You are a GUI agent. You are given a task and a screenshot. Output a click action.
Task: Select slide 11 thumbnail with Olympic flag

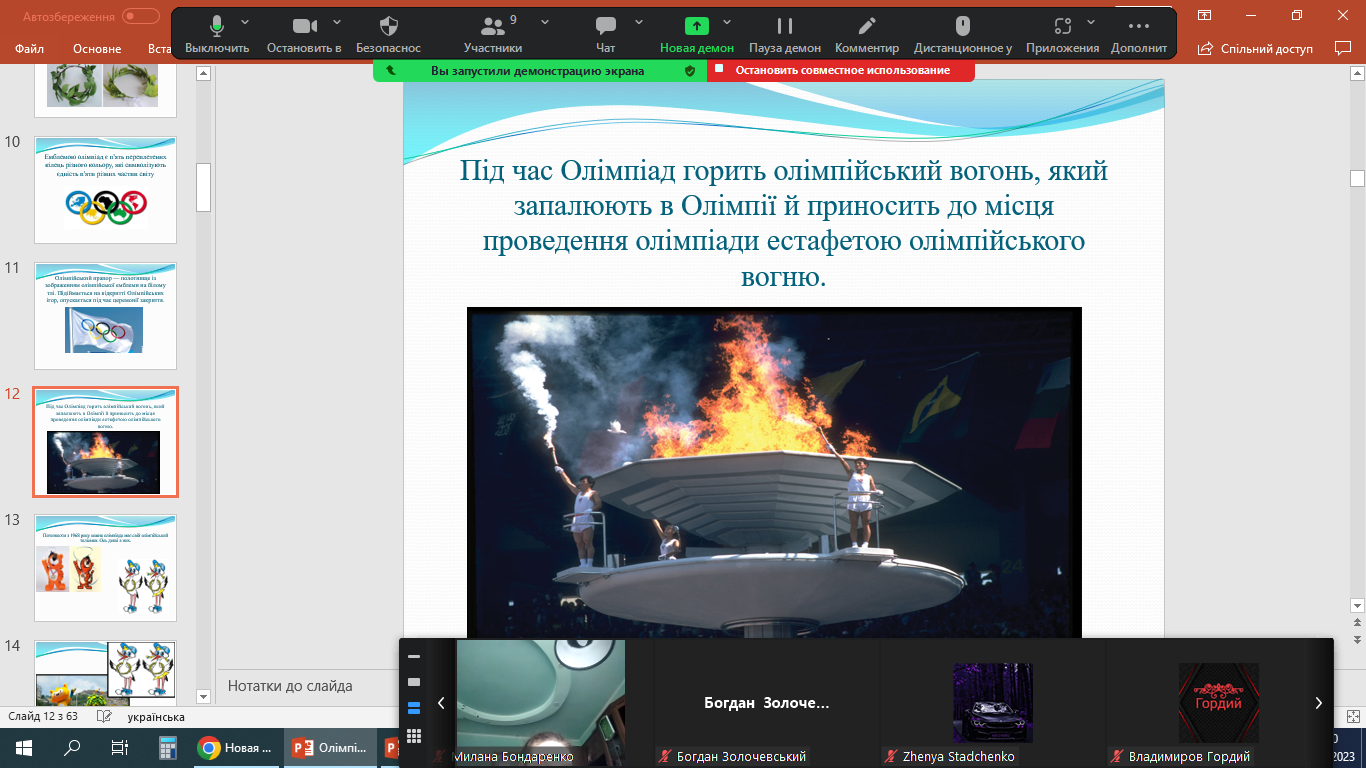(x=105, y=316)
